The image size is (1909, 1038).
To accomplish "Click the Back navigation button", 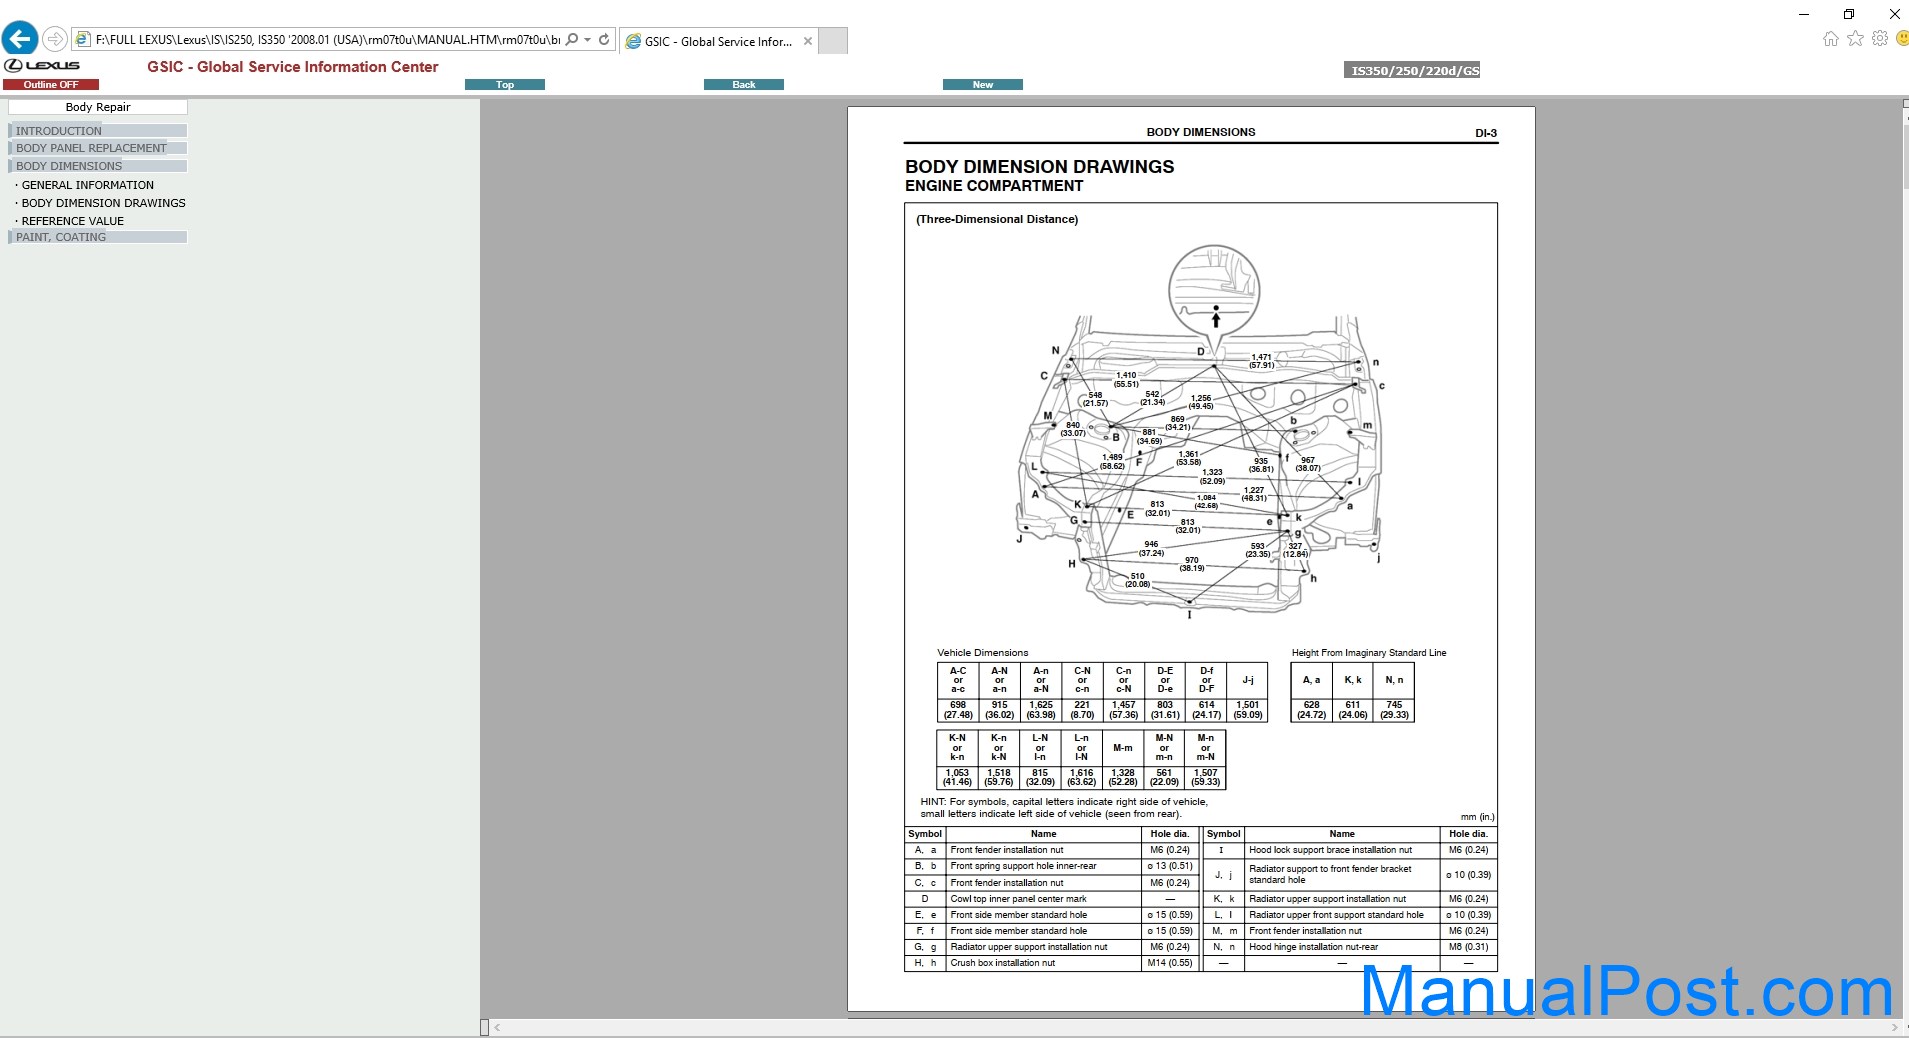I will coord(744,85).
